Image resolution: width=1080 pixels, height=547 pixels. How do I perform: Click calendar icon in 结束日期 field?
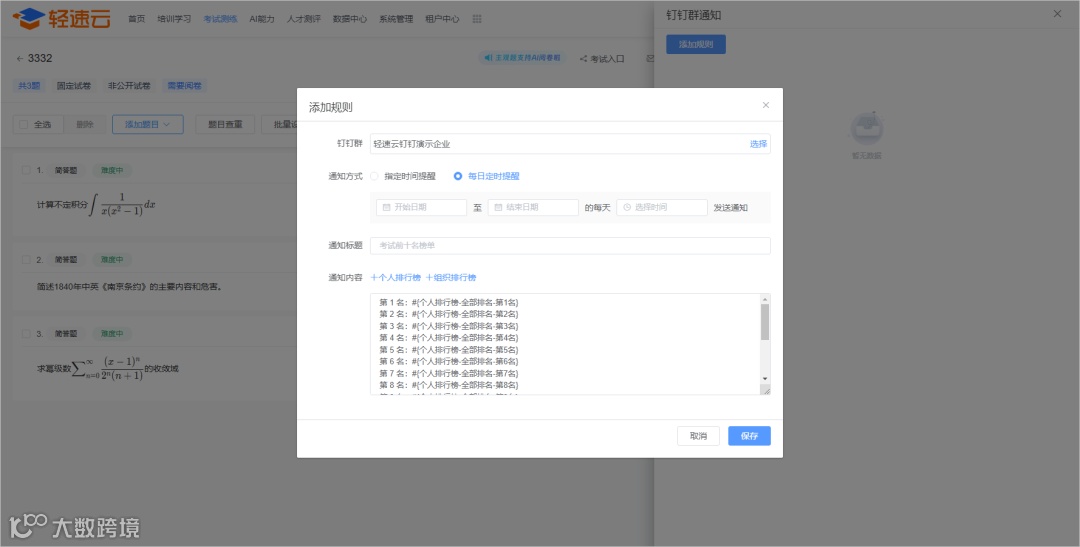498,207
